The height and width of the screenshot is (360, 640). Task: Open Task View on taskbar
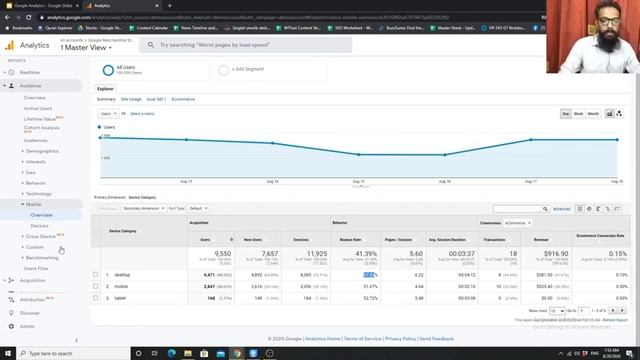155,353
